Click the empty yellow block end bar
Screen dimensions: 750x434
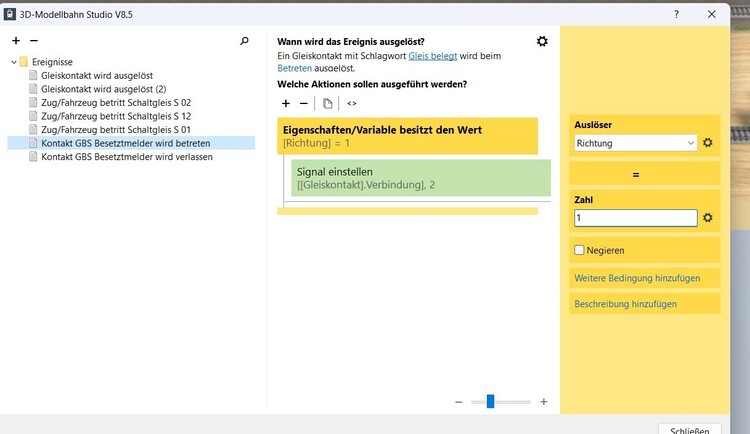408,211
